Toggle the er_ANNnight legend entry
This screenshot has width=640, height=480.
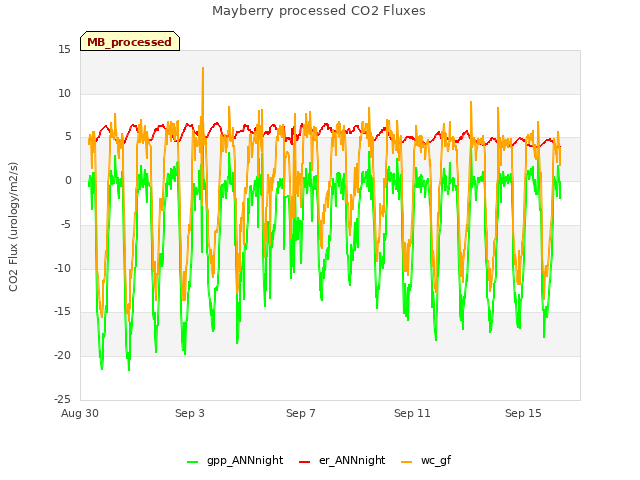(x=342, y=460)
